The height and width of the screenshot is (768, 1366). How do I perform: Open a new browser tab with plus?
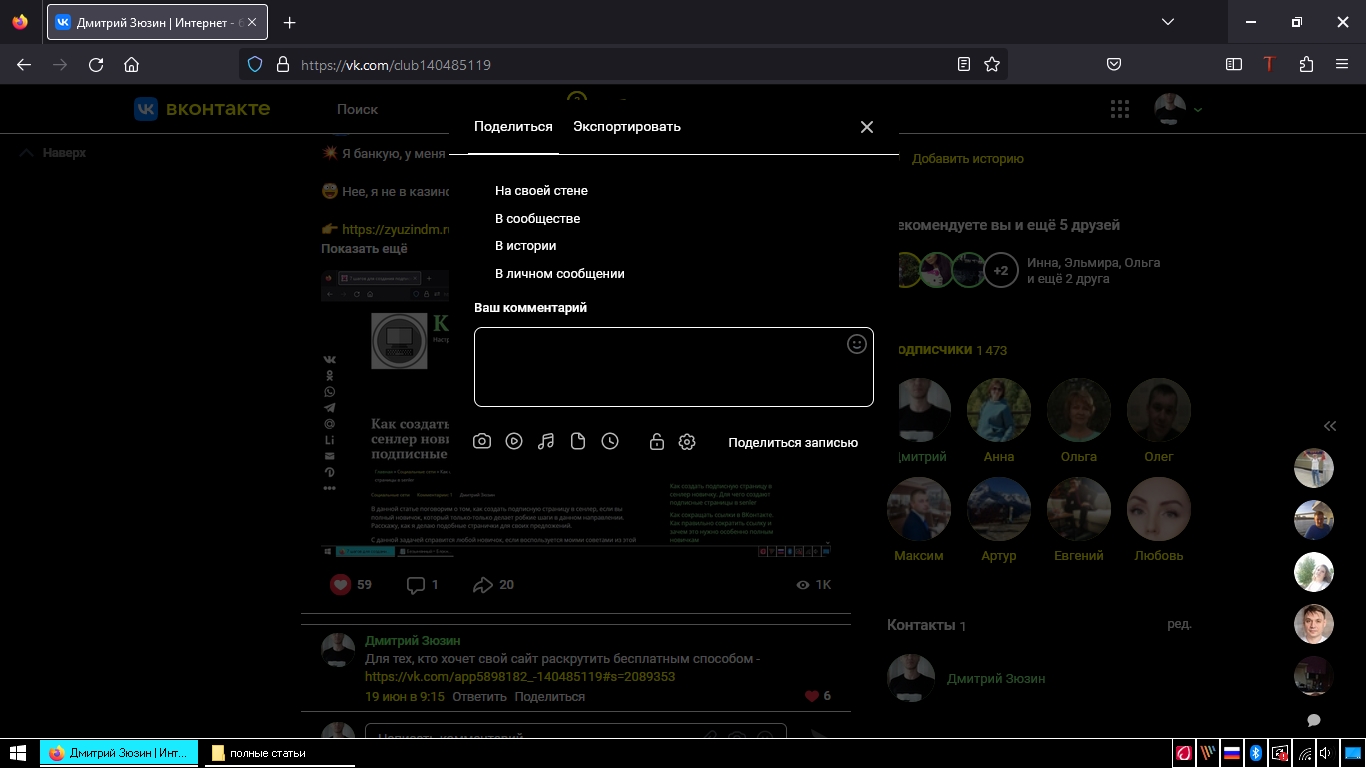[x=290, y=22]
